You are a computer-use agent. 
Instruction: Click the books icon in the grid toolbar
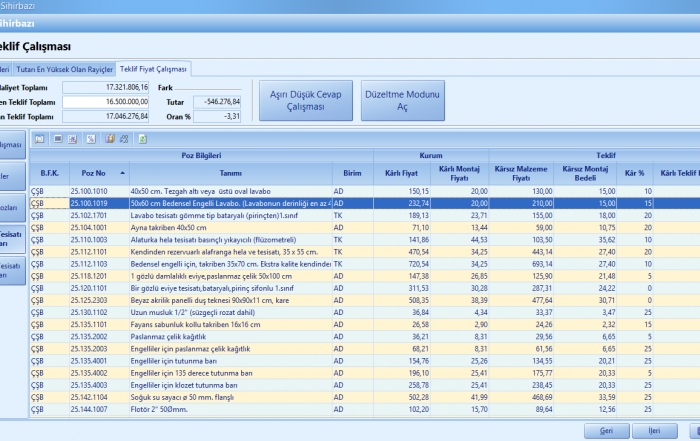[109, 138]
